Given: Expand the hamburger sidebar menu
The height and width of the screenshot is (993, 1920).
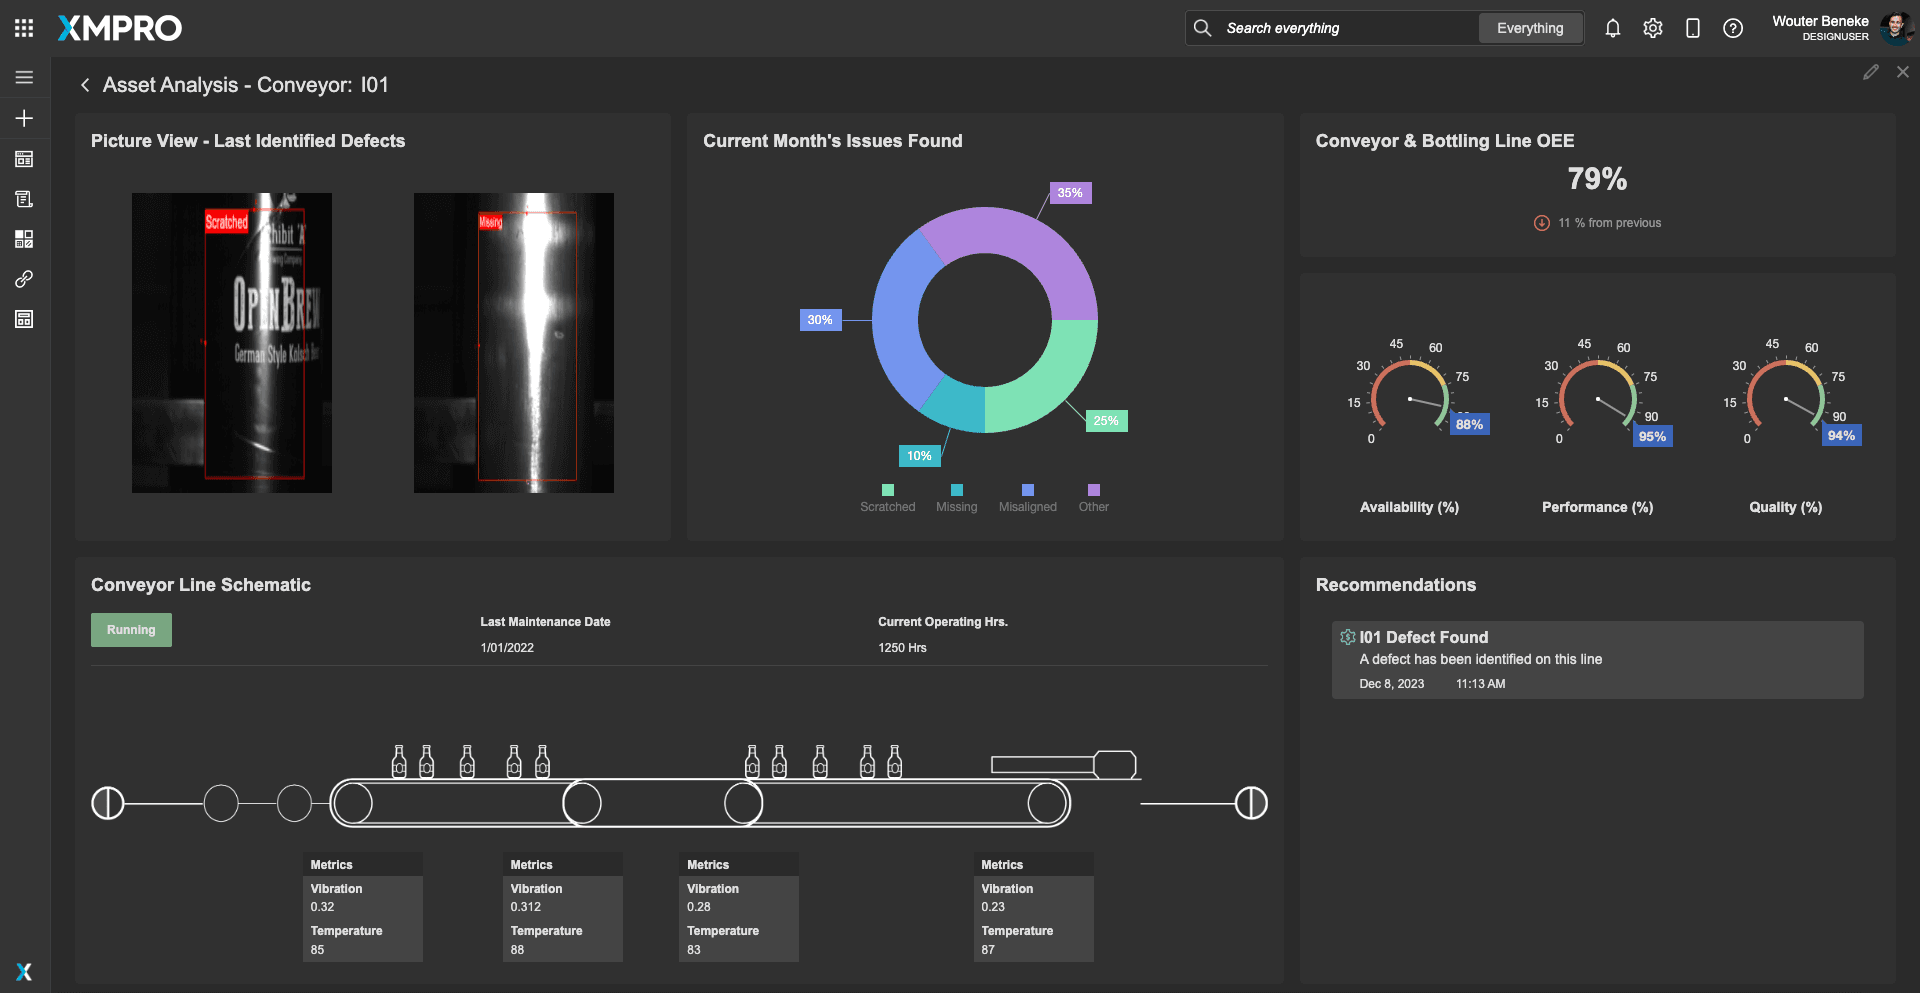Looking at the screenshot, I should click(x=24, y=77).
